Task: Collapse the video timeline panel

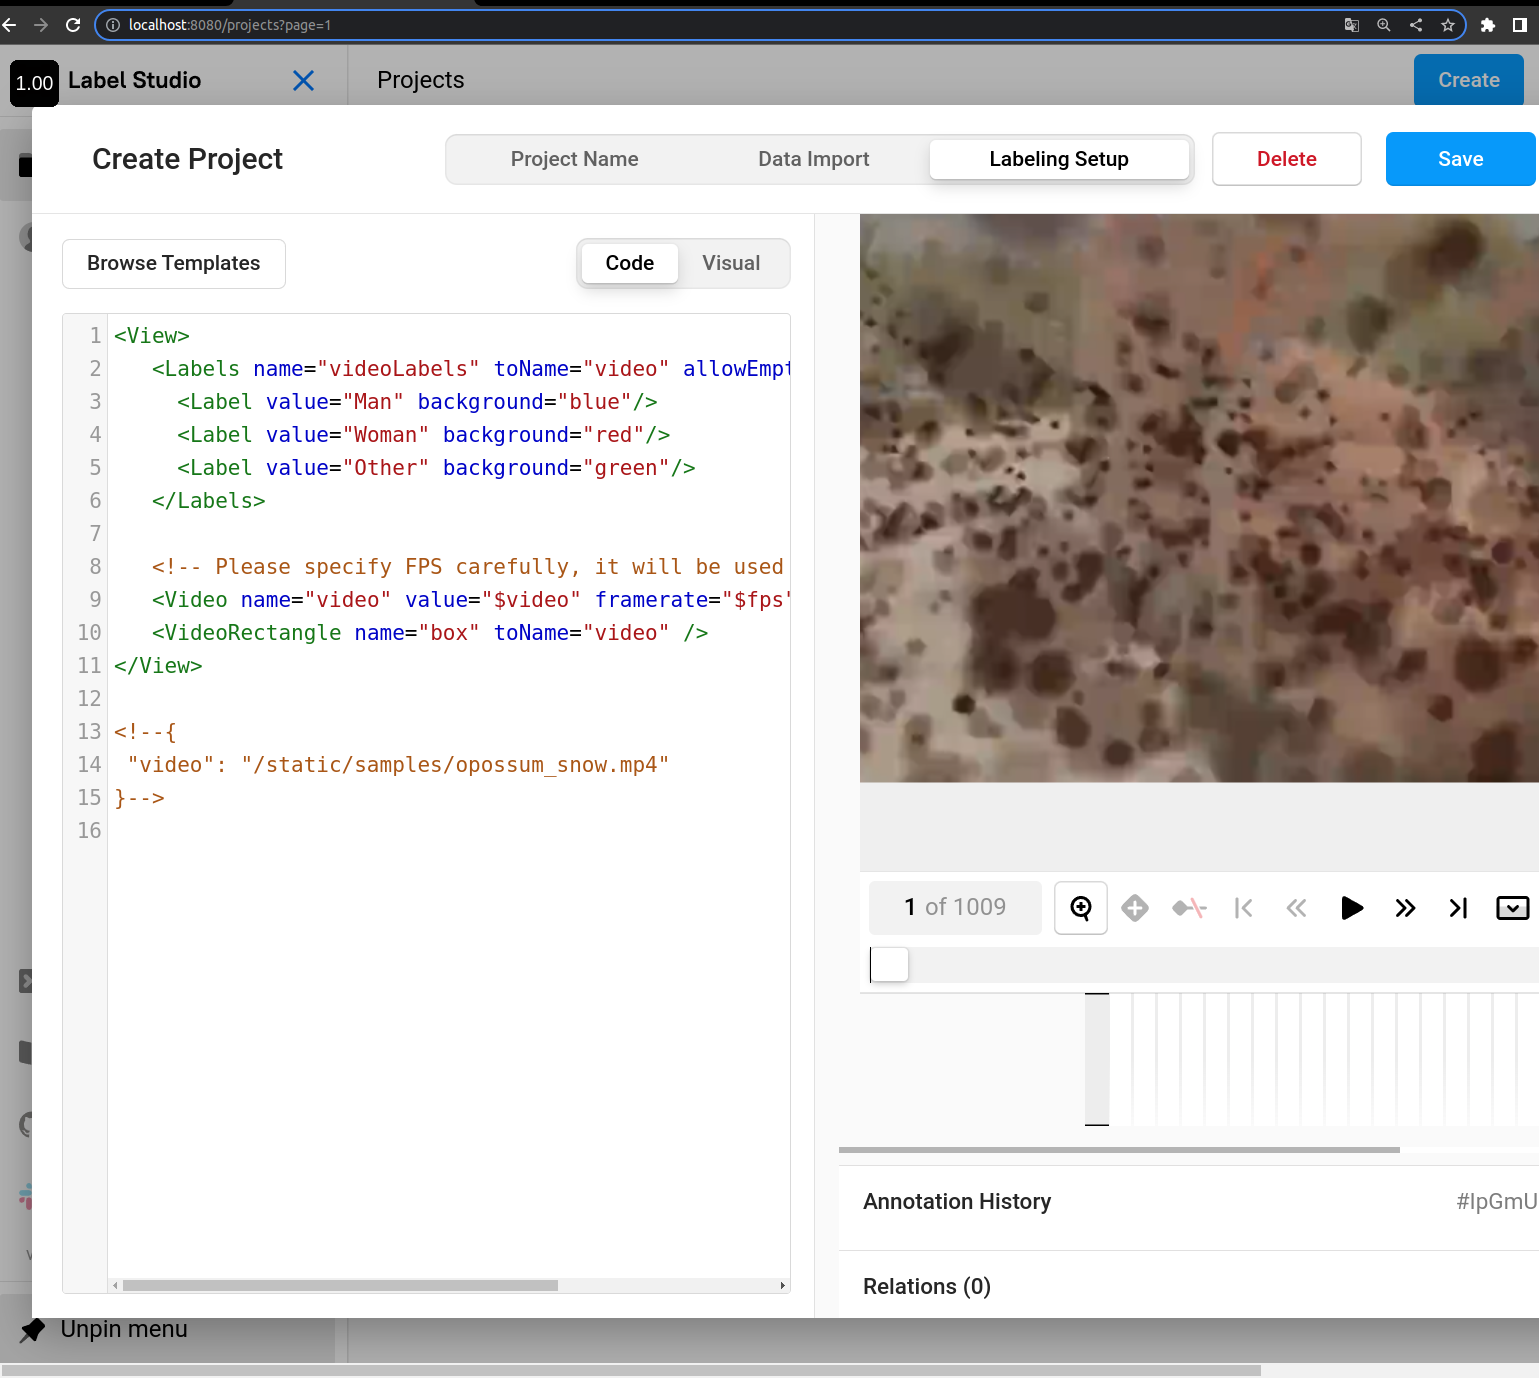Action: click(1512, 908)
